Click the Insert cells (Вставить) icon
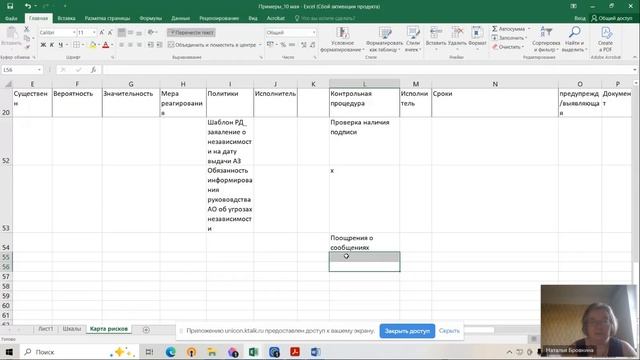Screen dimensions: 640x360 tap(436, 33)
